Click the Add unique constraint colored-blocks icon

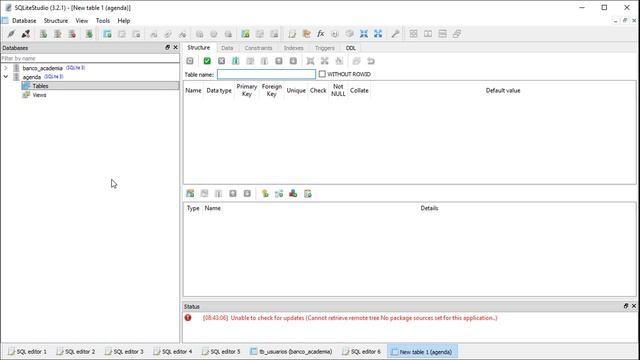click(x=293, y=193)
